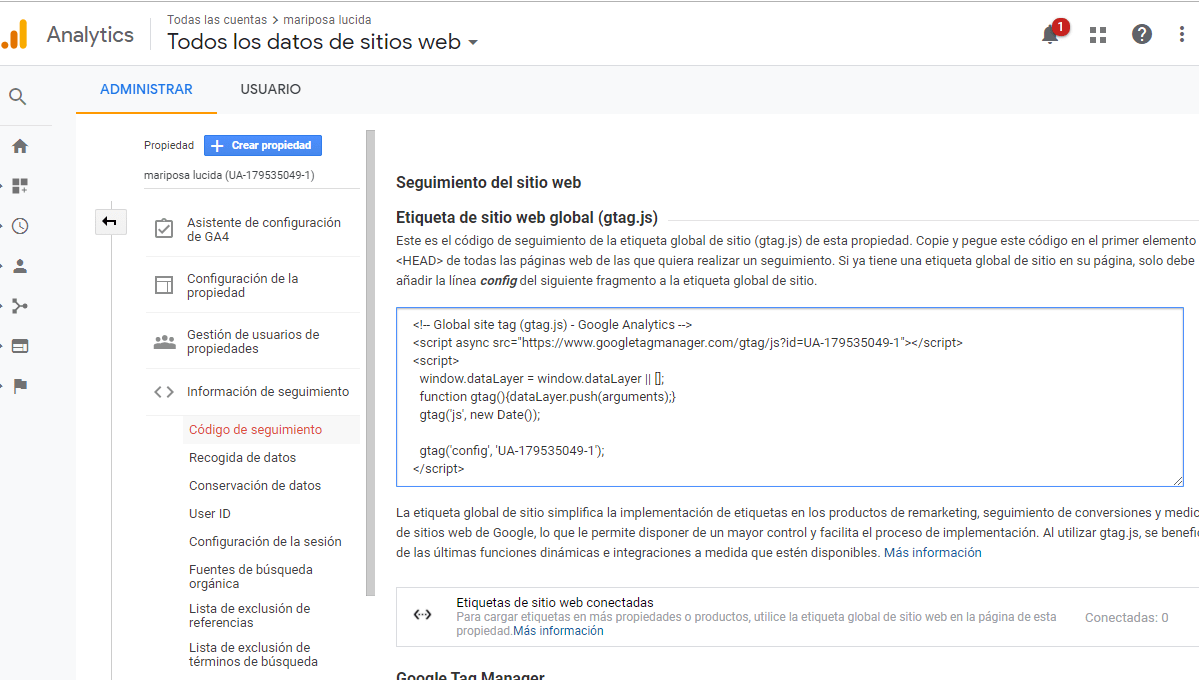Select property mariposa lucida (UA-179535049-1)

pyautogui.click(x=229, y=175)
